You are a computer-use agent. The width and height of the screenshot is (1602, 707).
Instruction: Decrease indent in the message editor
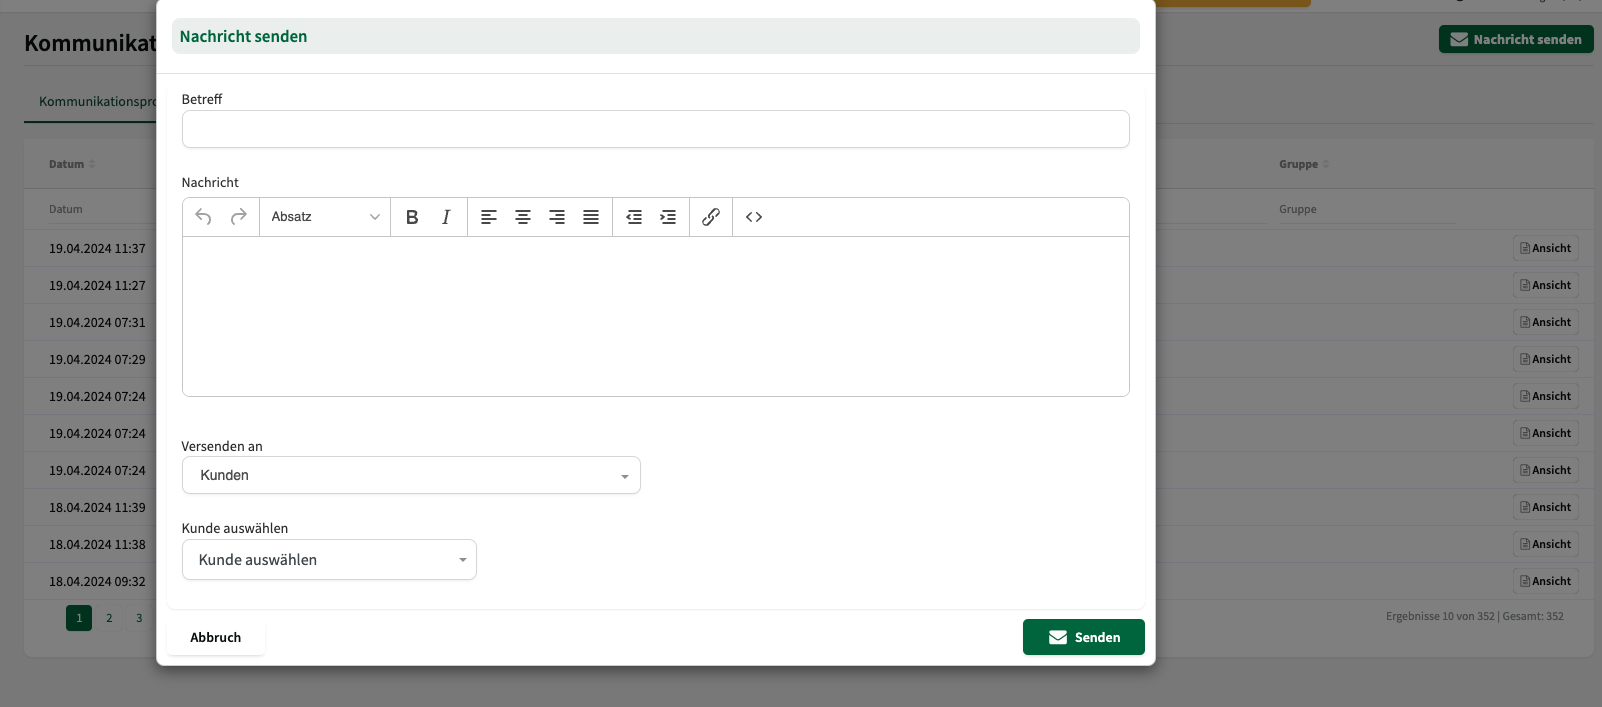[x=634, y=217]
